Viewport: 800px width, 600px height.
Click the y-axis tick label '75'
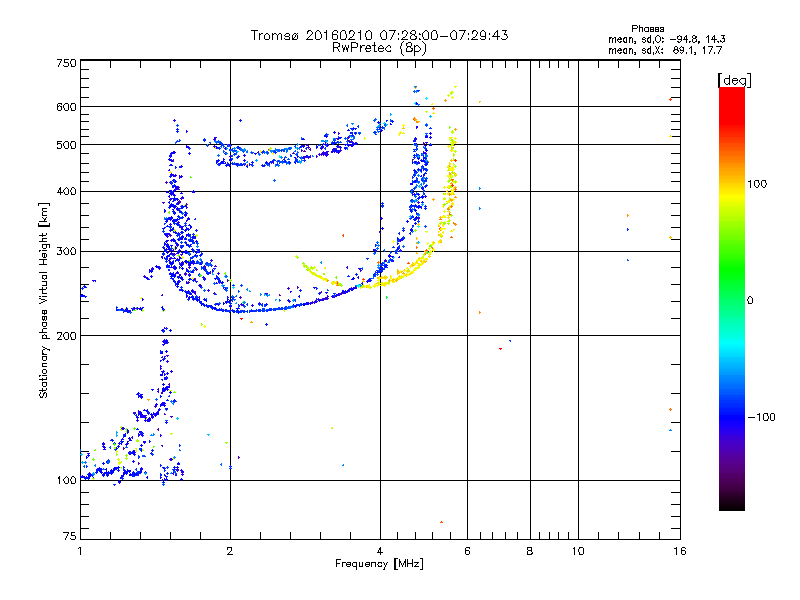pyautogui.click(x=70, y=536)
